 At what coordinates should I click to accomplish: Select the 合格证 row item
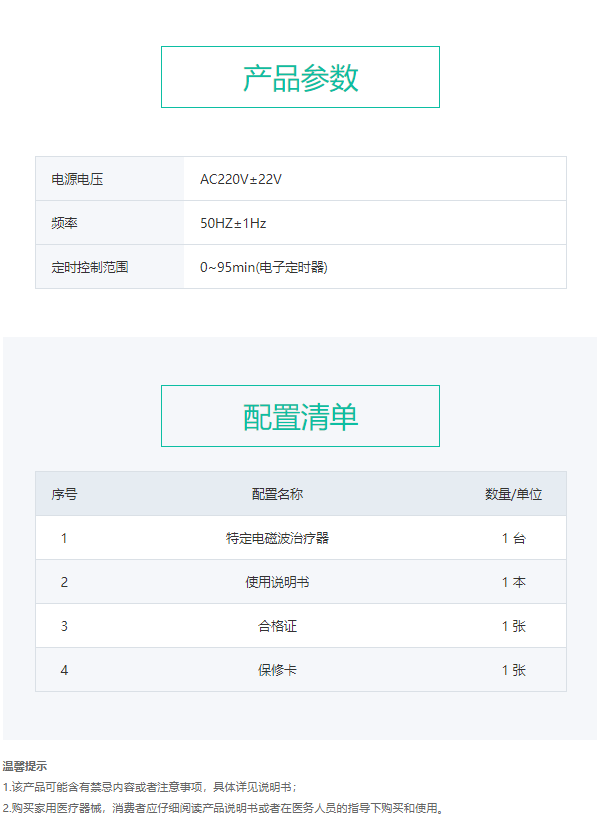tap(277, 626)
